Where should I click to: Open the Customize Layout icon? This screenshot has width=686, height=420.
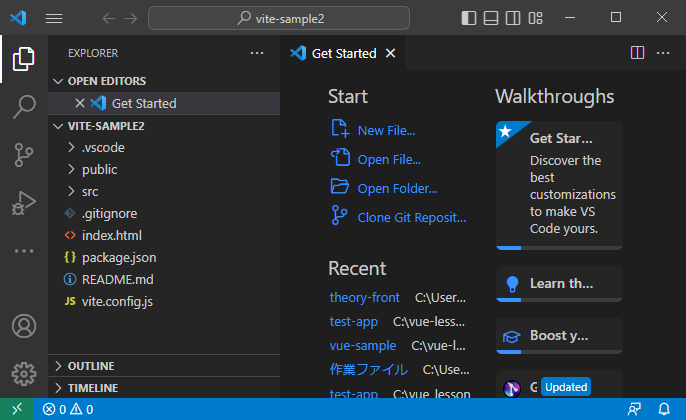535,18
